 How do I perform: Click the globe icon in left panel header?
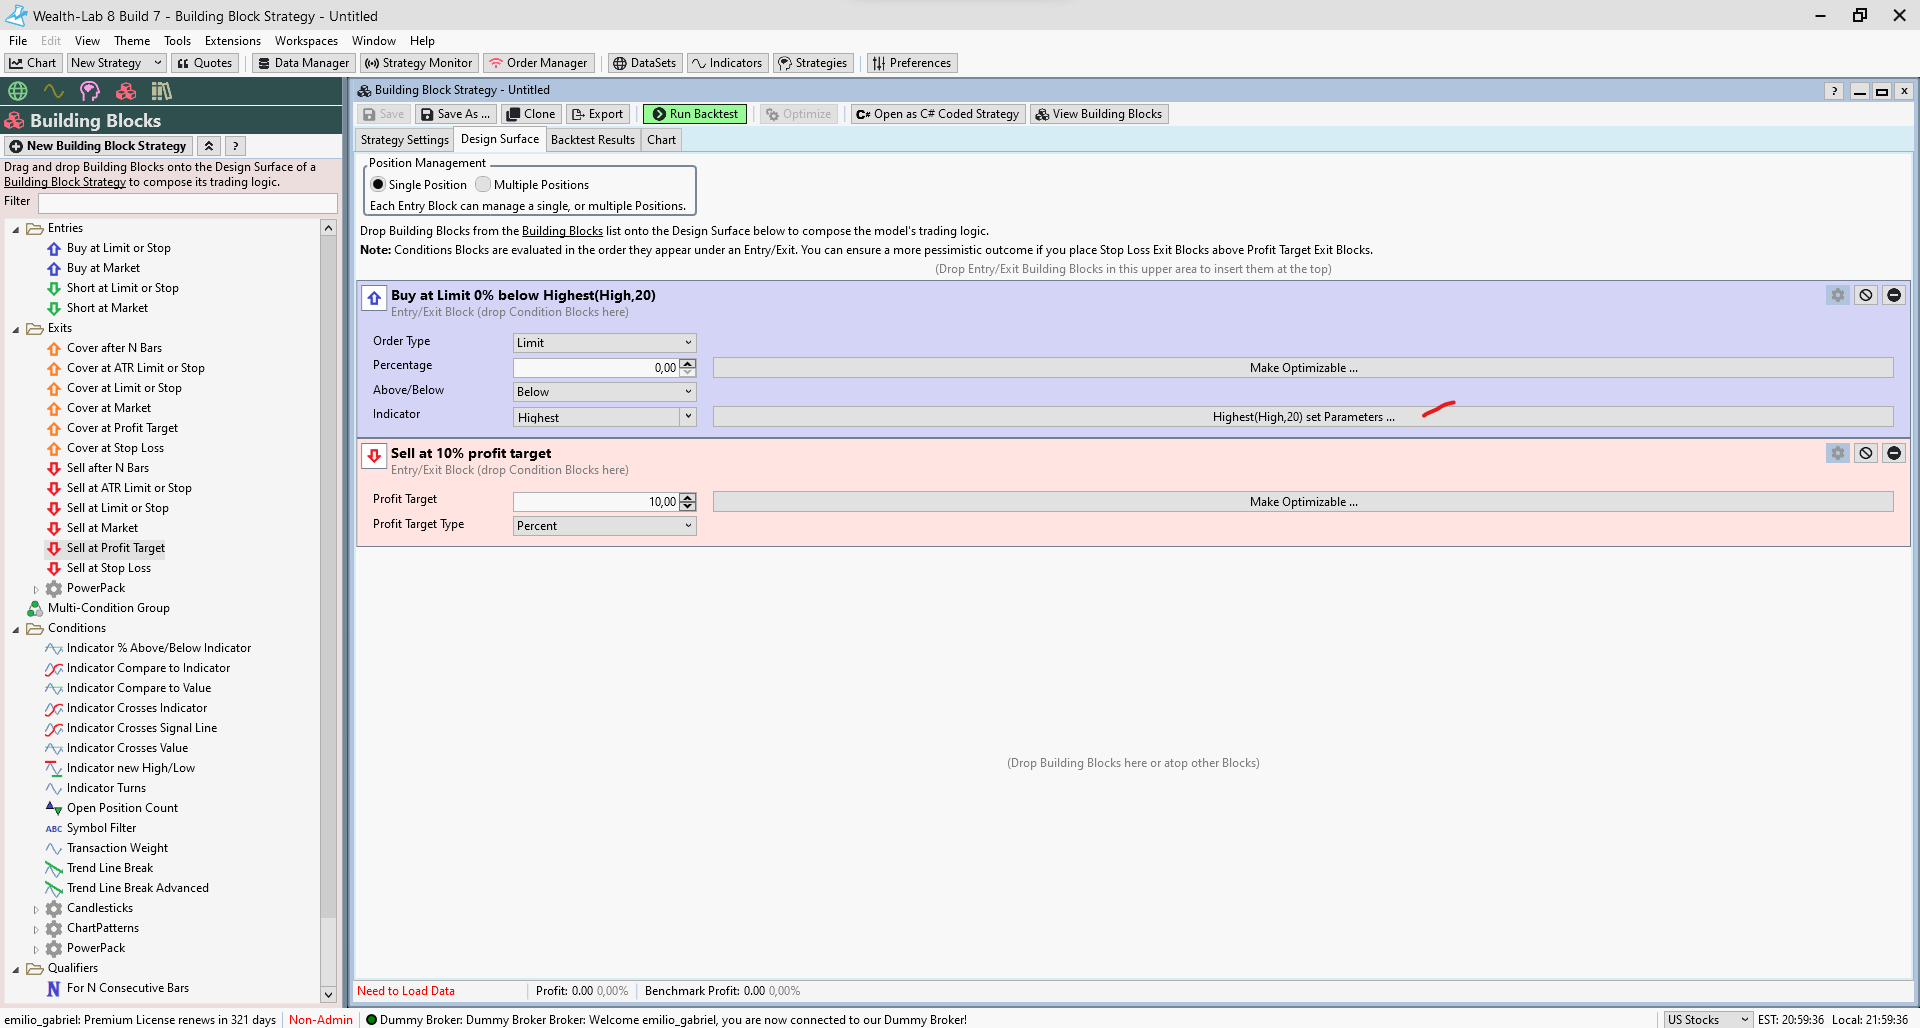18,92
